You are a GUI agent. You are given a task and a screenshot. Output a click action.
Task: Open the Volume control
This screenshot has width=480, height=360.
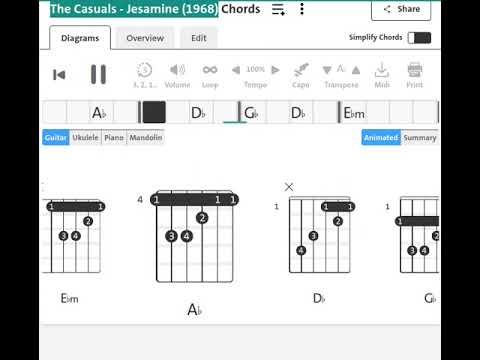coord(177,75)
